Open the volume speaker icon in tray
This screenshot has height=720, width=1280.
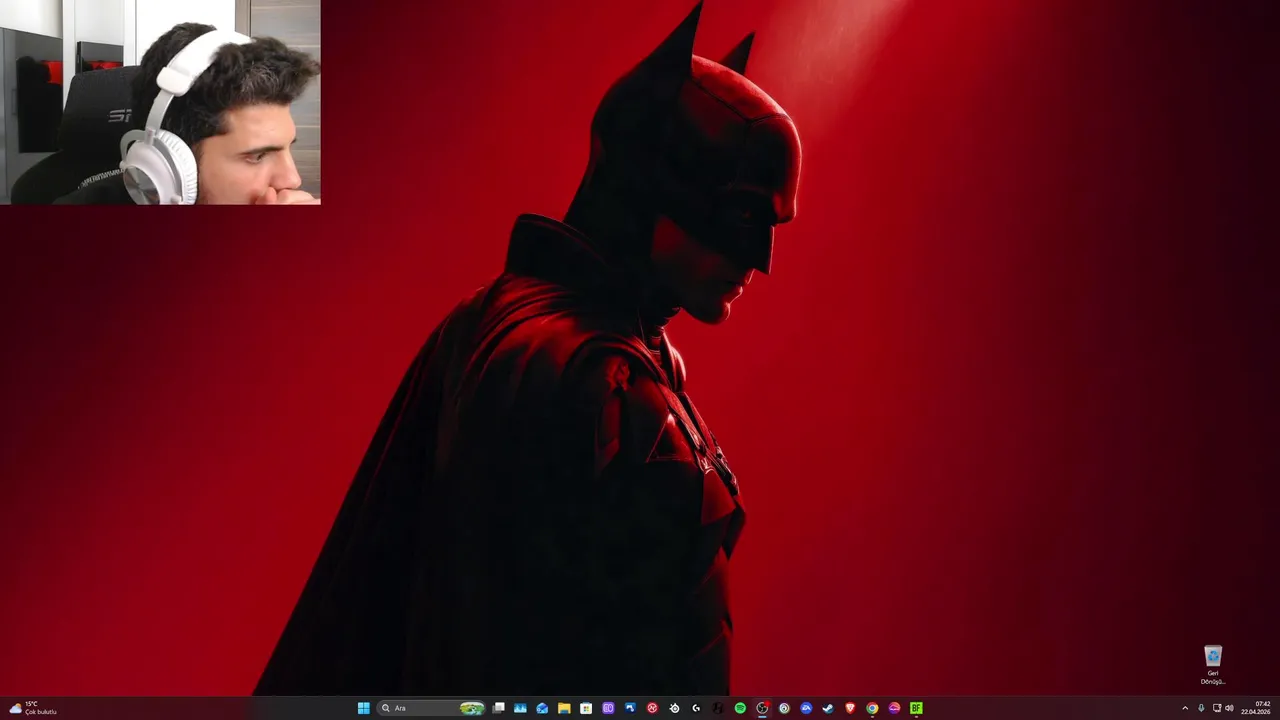1229,708
